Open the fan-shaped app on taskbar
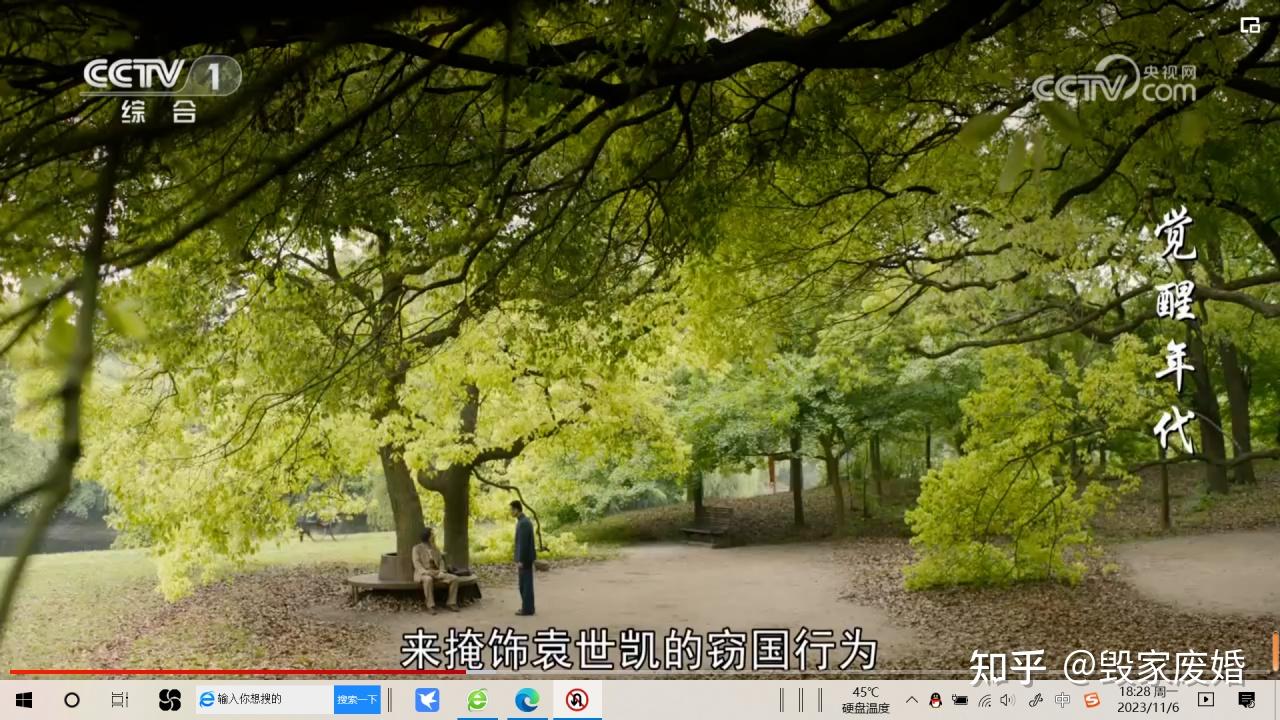The height and width of the screenshot is (720, 1280). click(x=170, y=700)
